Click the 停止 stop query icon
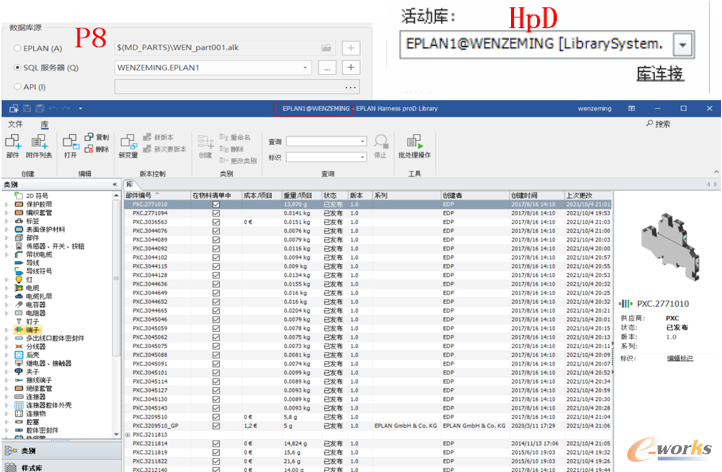This screenshot has width=722, height=472. pyautogui.click(x=380, y=141)
